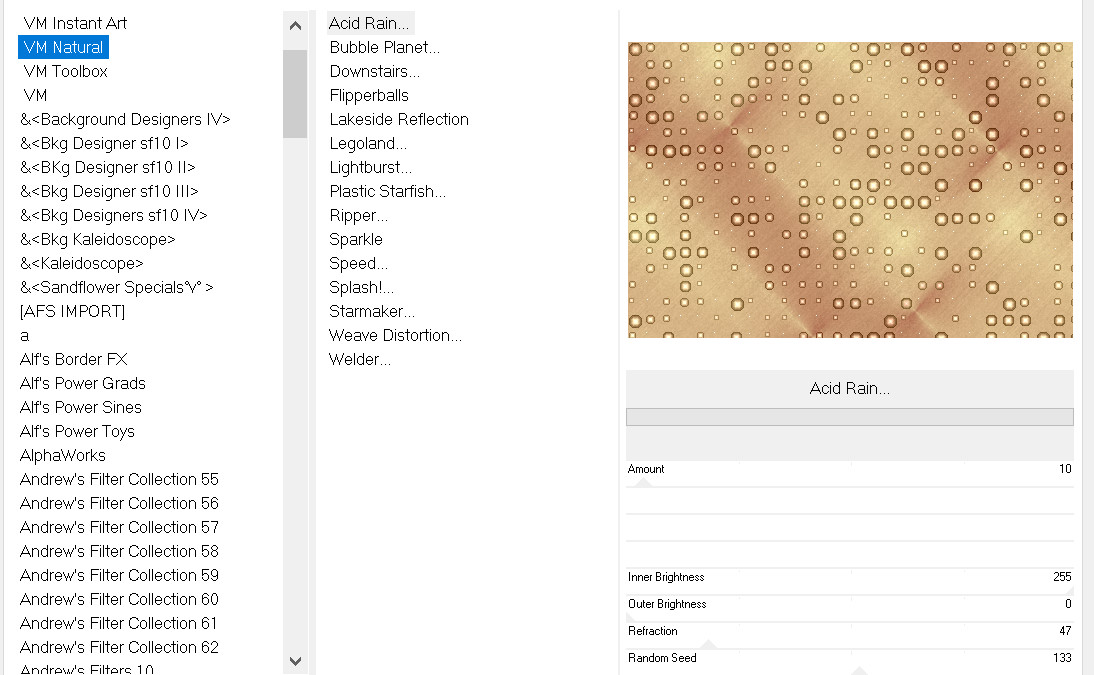
Task: Choose the Acid Rain filter
Action: pyautogui.click(x=369, y=23)
